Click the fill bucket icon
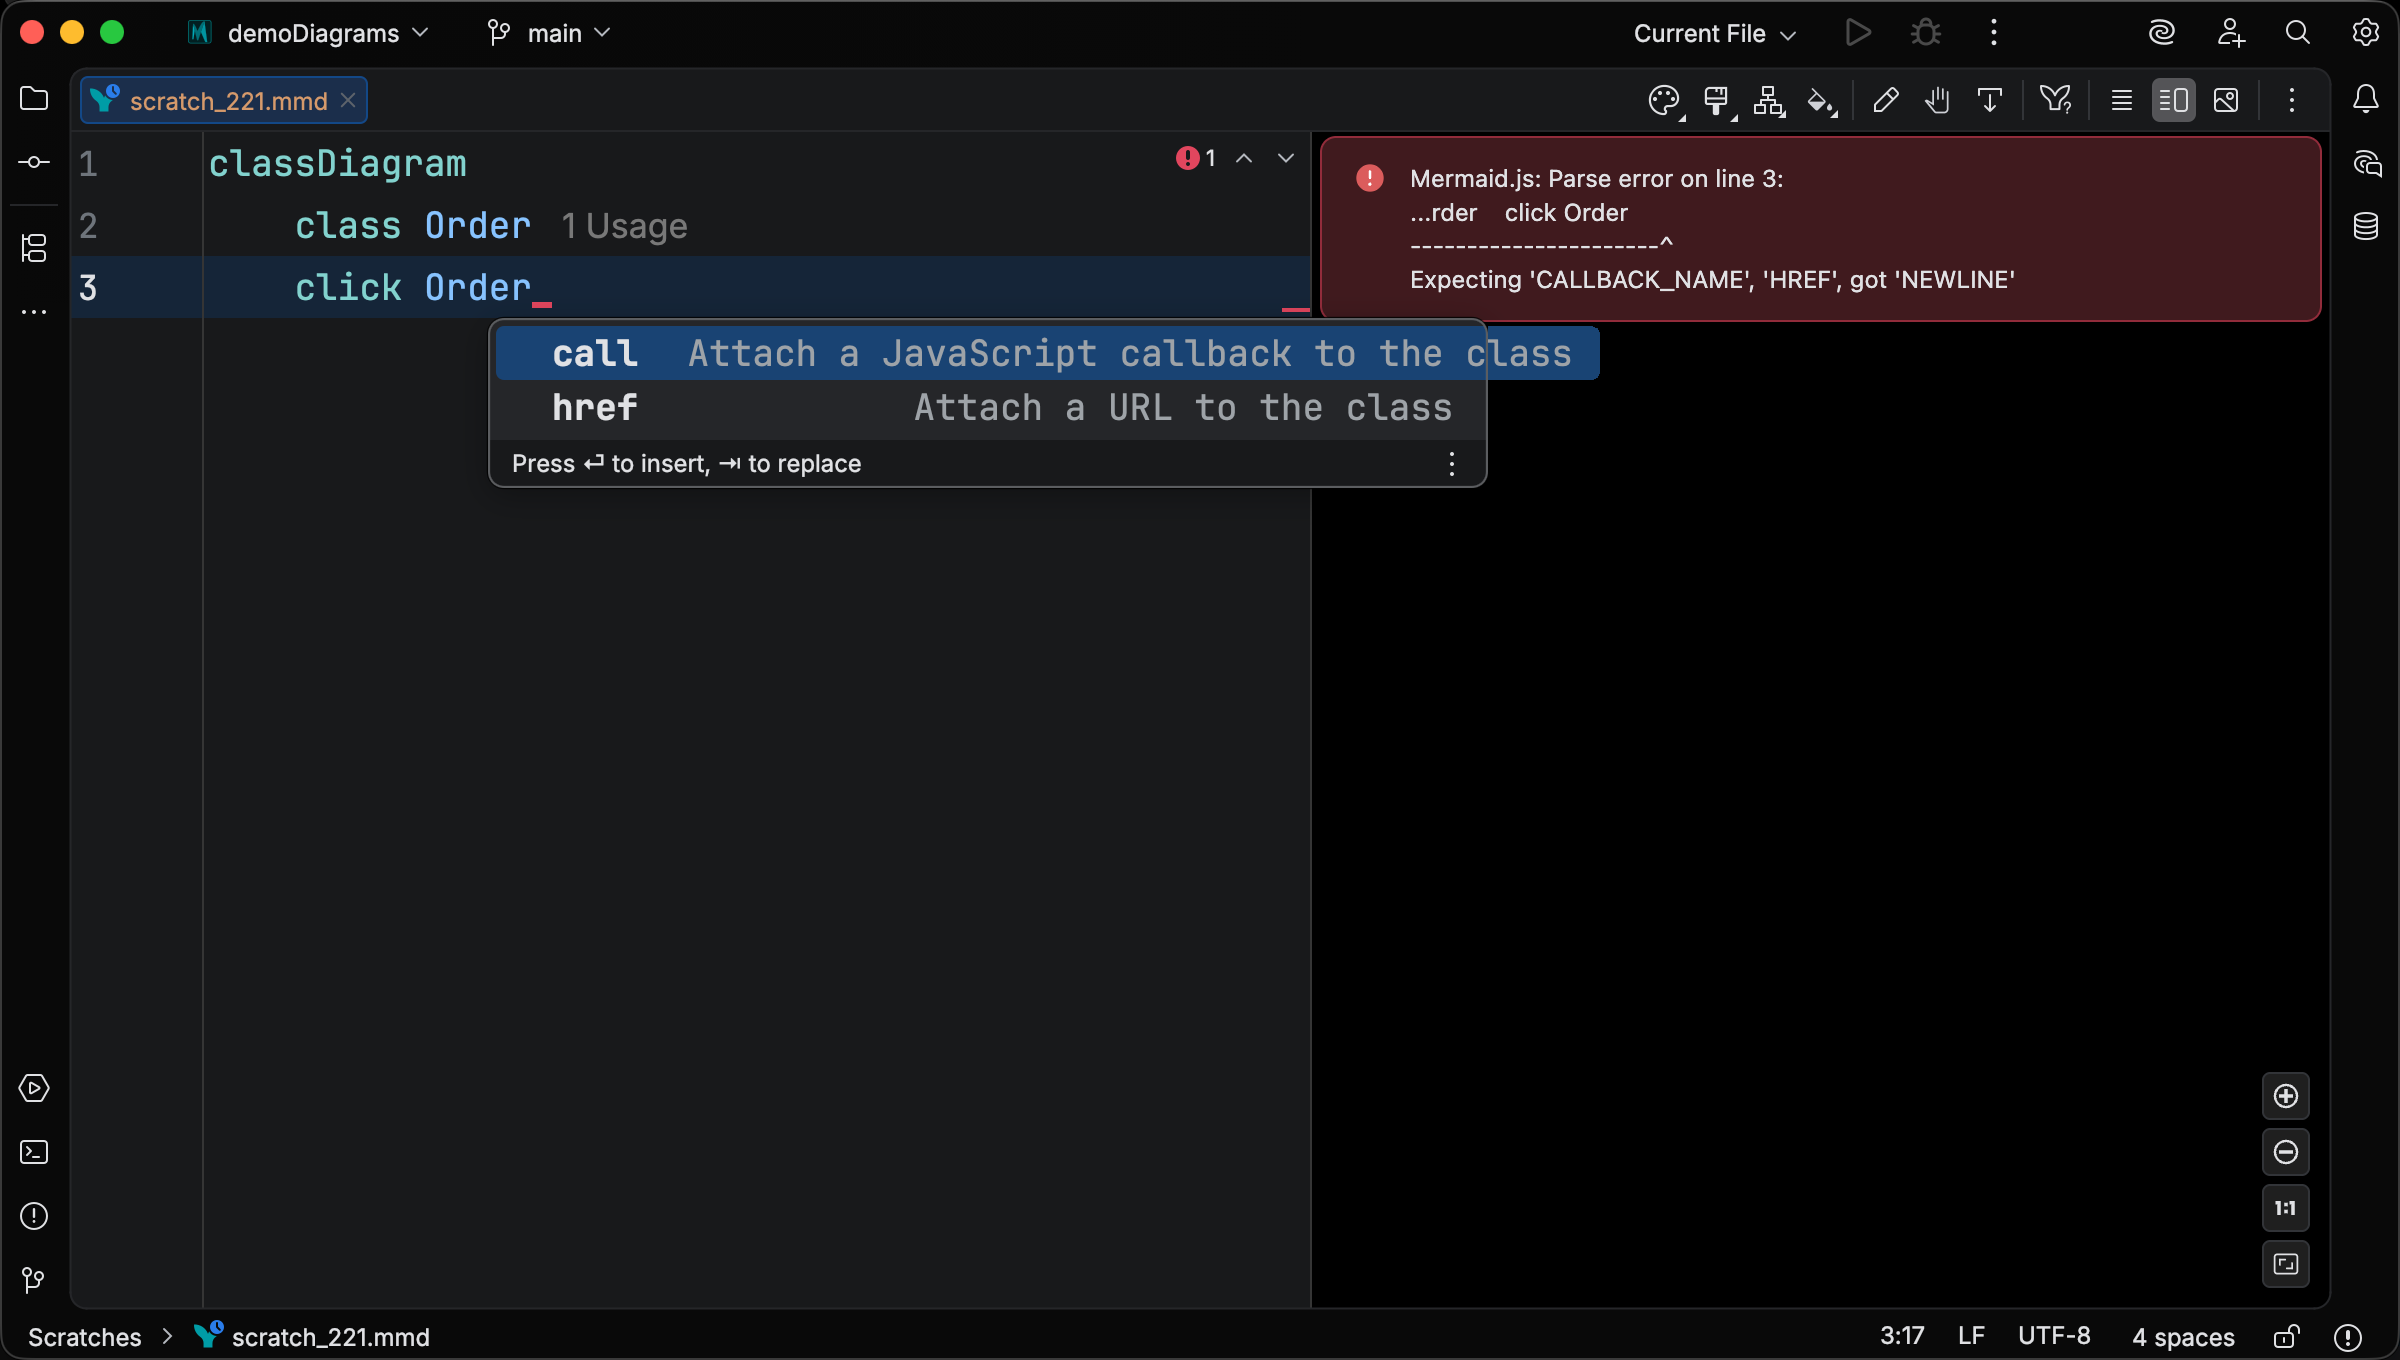Screen dimensions: 2400x1360 coord(1822,100)
